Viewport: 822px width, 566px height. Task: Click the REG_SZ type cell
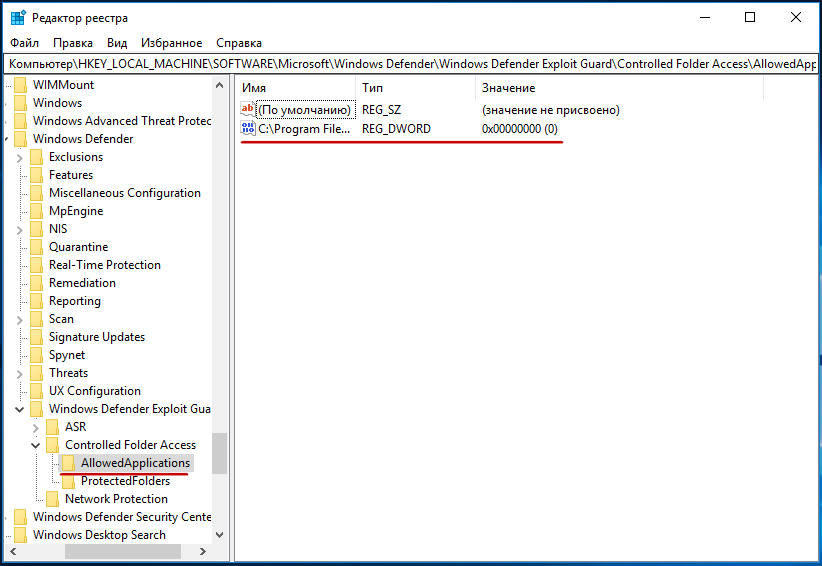[x=381, y=110]
